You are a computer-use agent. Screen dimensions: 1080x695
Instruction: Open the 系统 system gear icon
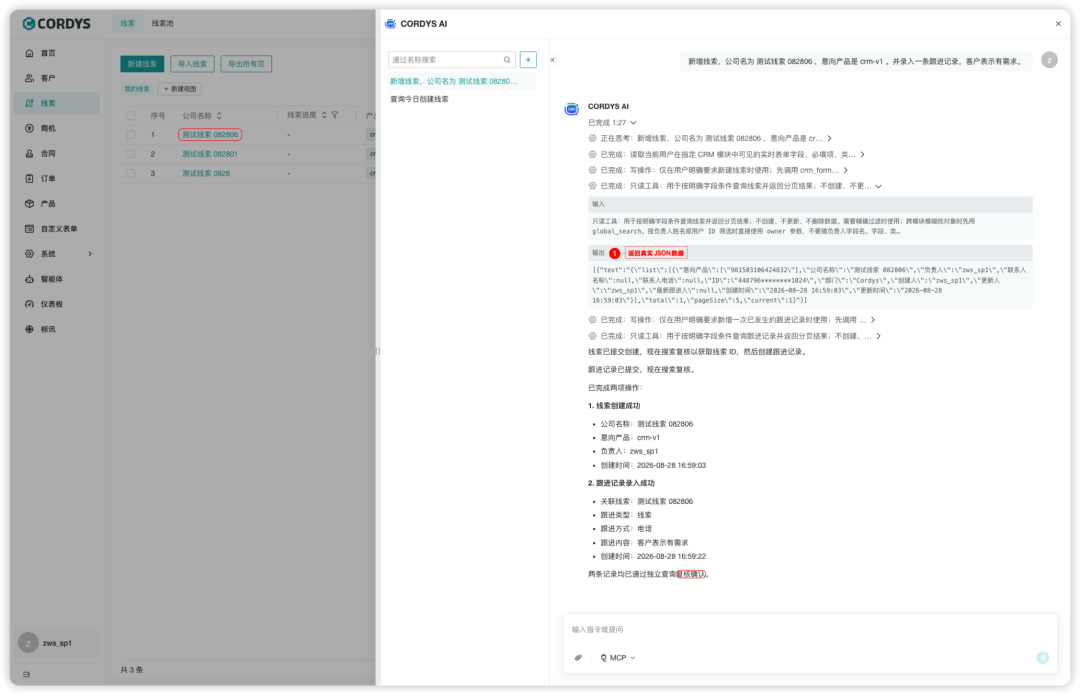(29, 253)
